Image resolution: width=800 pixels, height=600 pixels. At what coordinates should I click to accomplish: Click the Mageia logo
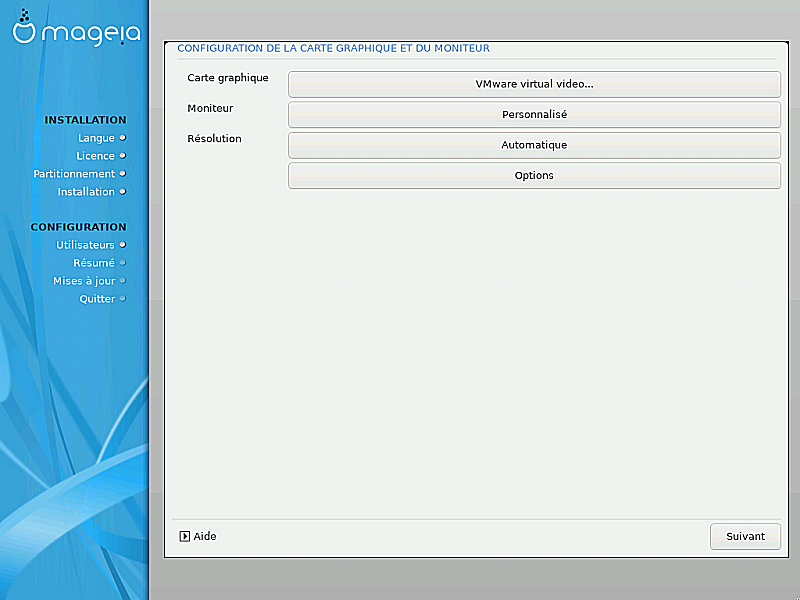pos(76,30)
